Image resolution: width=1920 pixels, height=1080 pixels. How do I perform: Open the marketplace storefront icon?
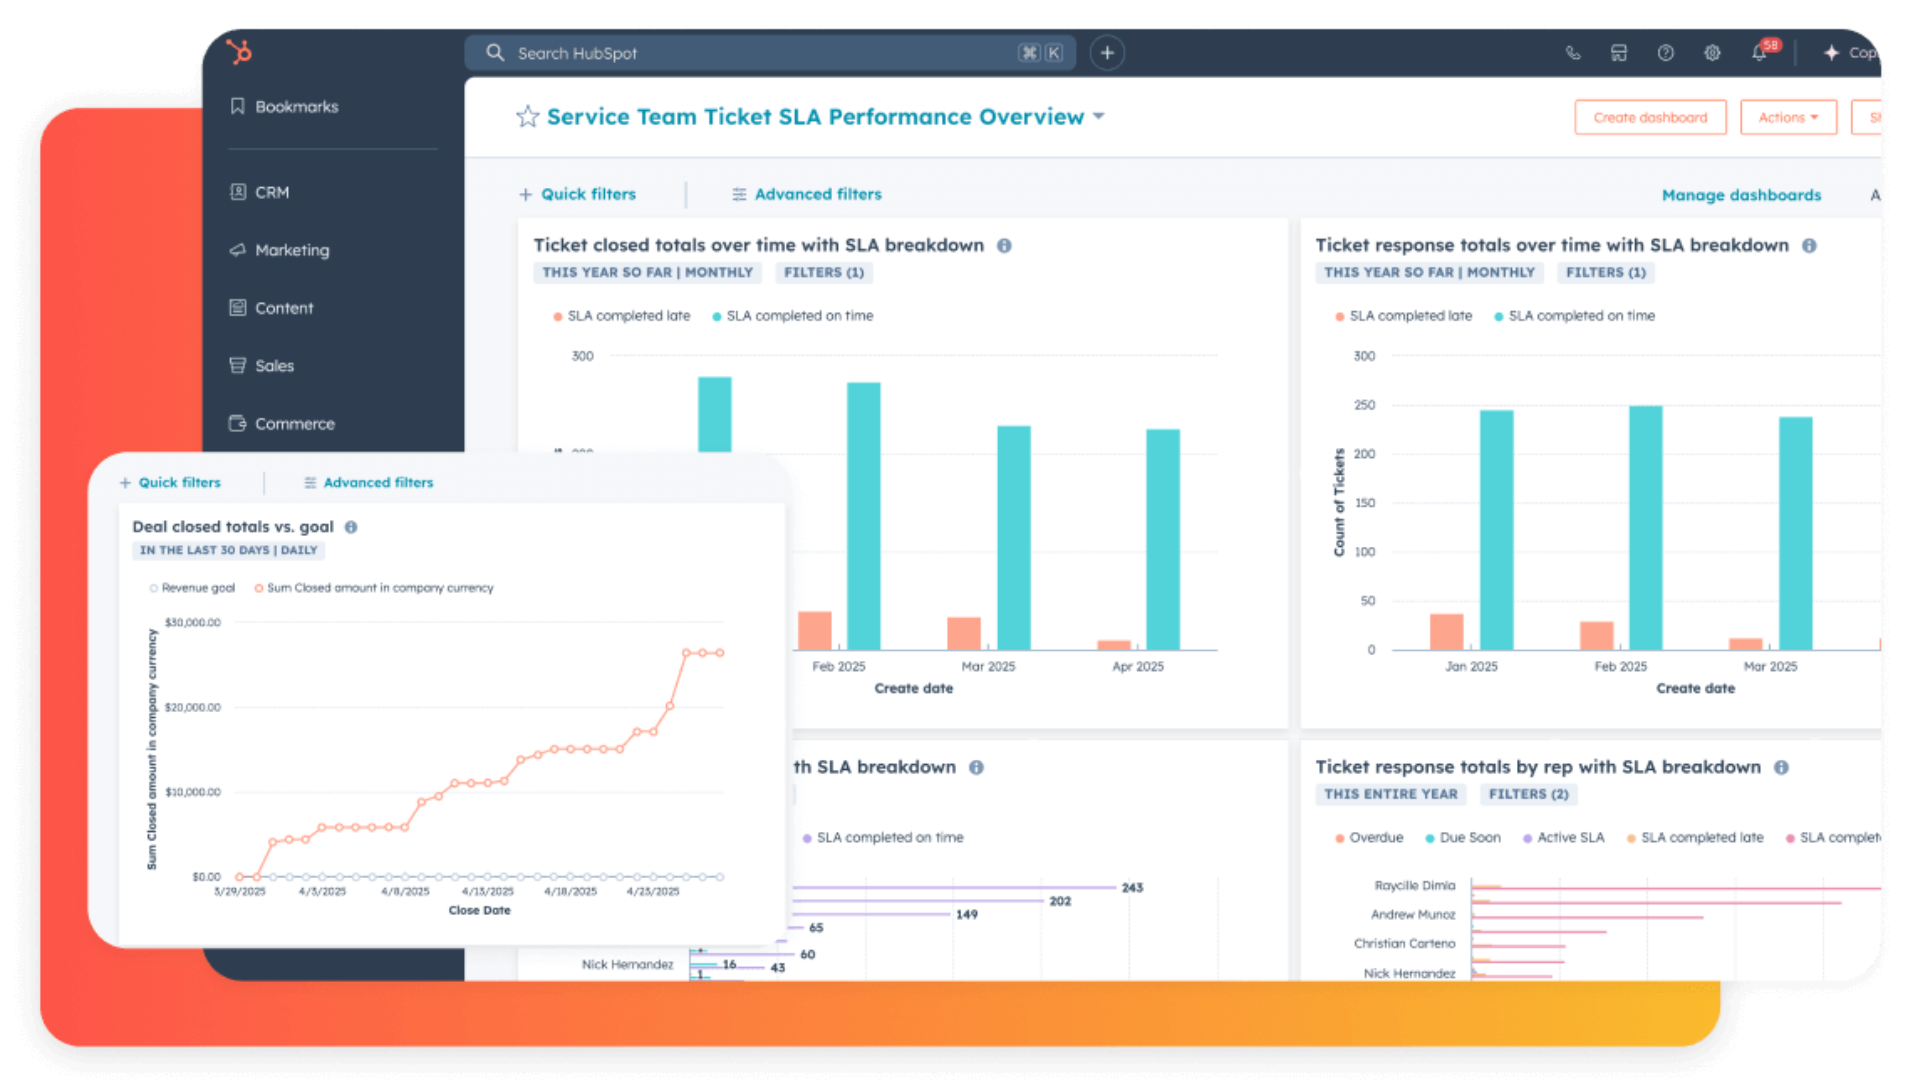pos(1618,53)
